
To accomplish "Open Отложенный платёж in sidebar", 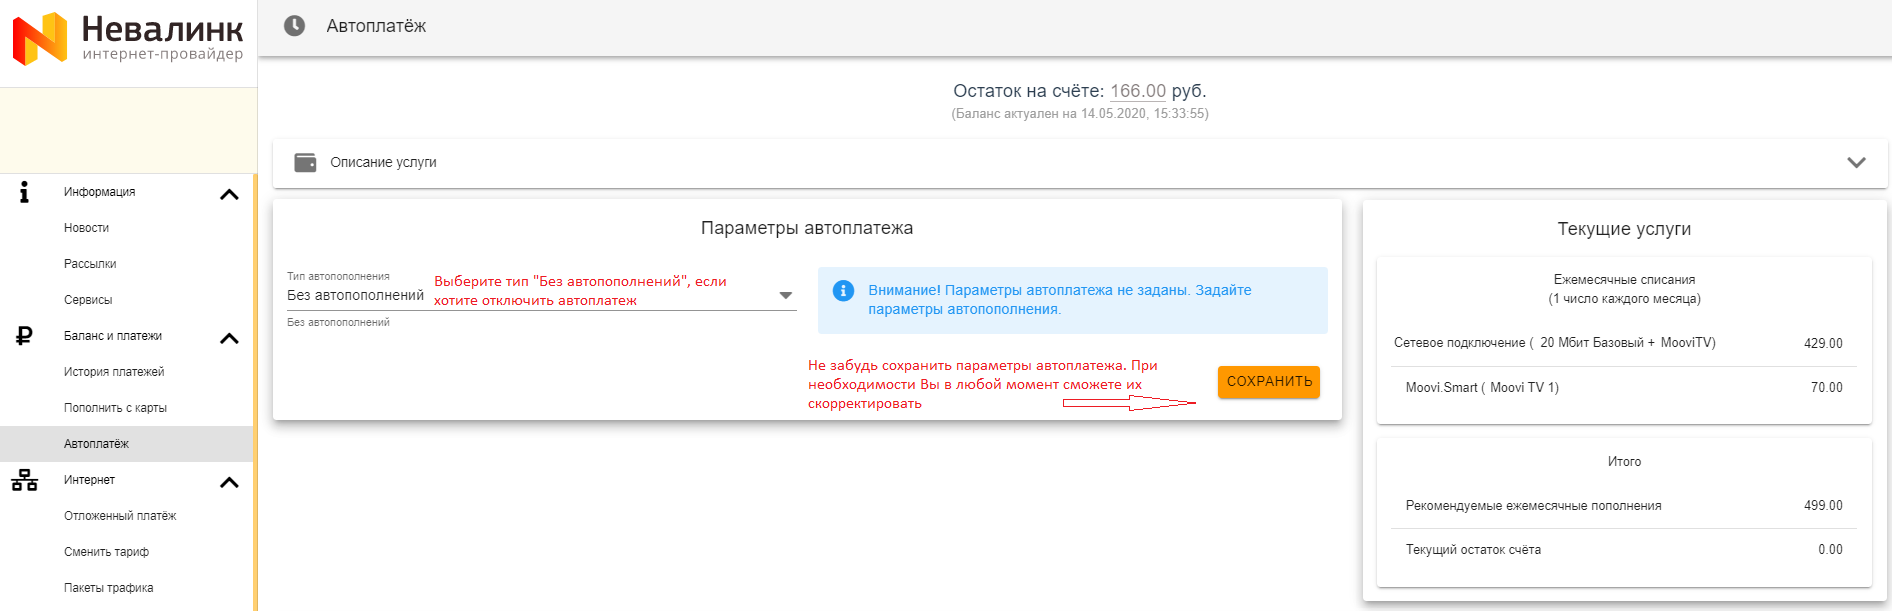I will pyautogui.click(x=120, y=516).
